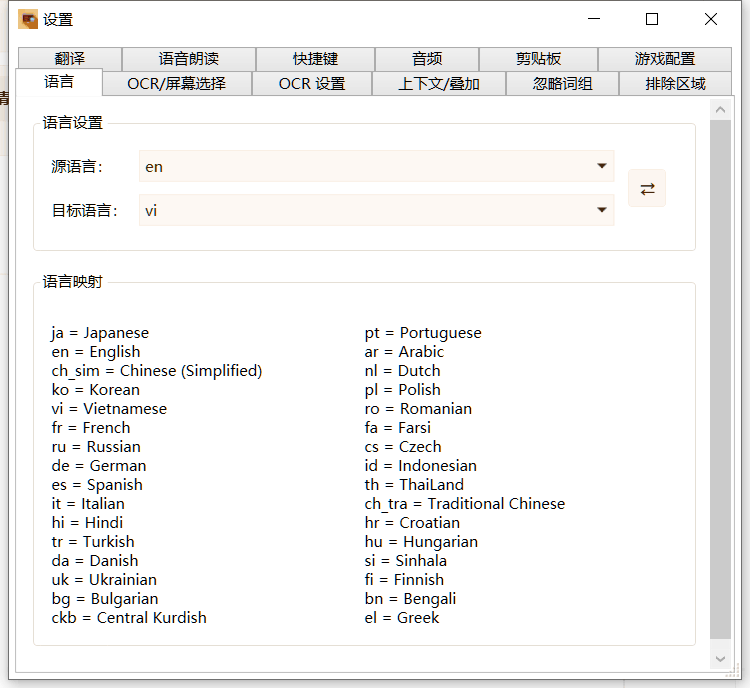Go to the OCR 设置 tab
The width and height of the screenshot is (750, 688).
[312, 84]
